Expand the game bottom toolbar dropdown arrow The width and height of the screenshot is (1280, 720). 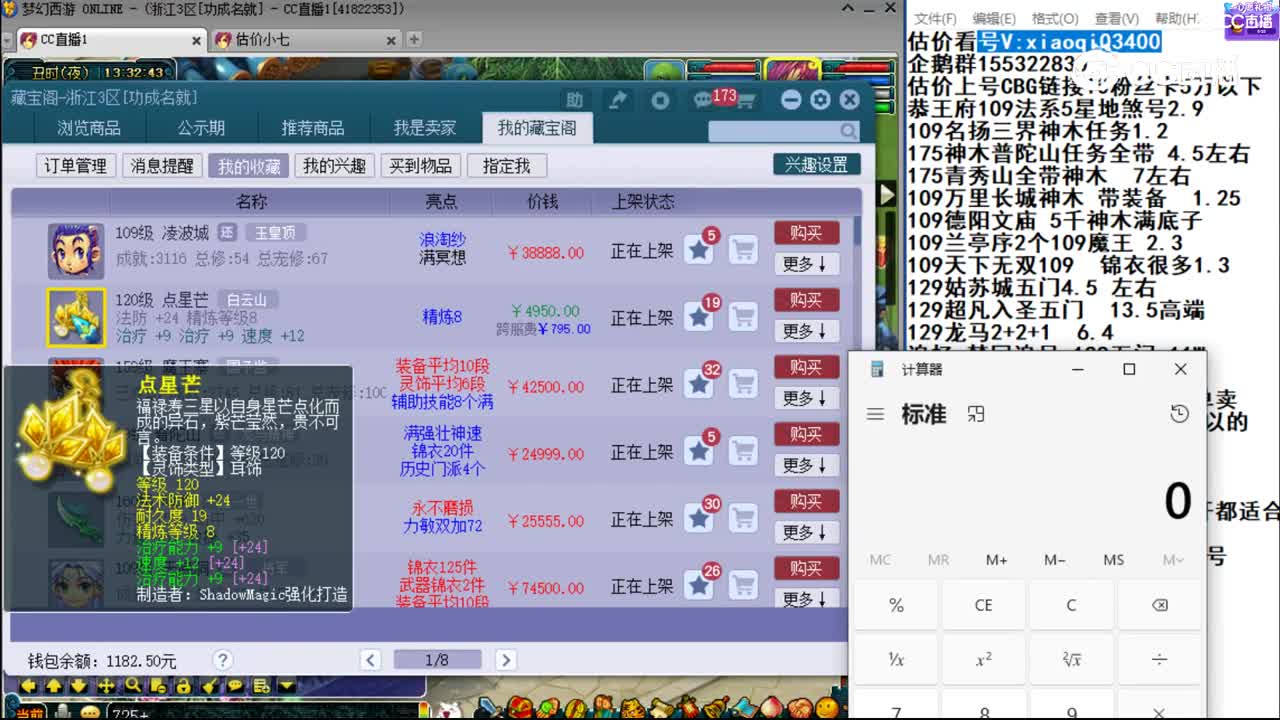pos(287,686)
